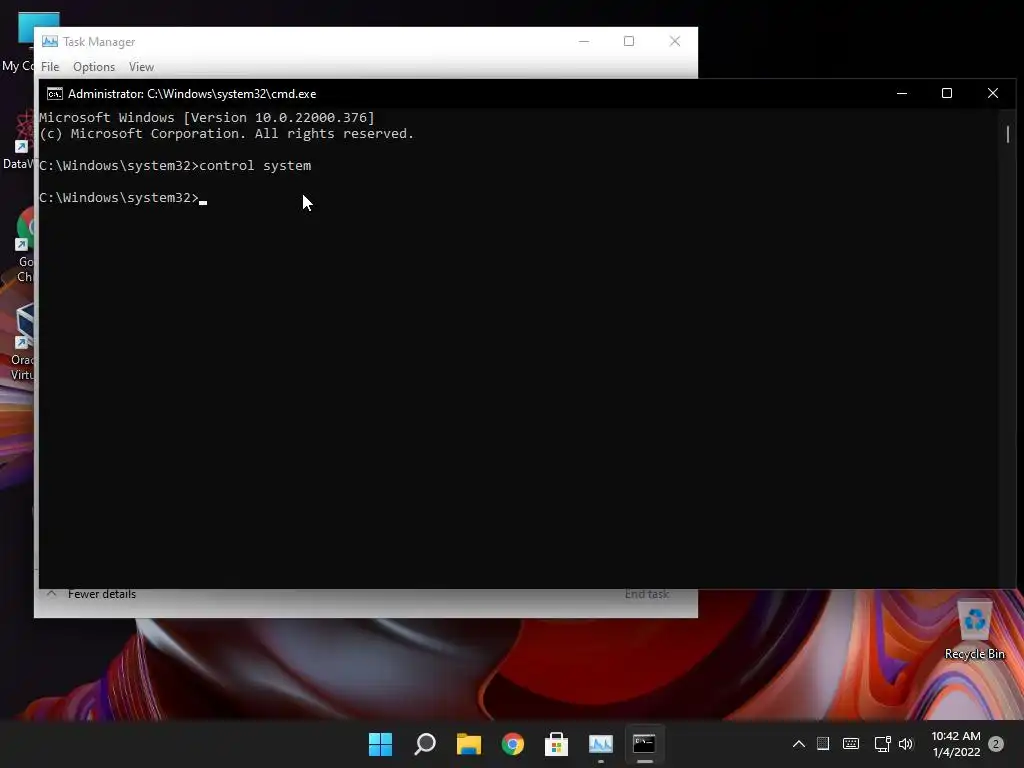Maximize the Command Prompt window
The width and height of the screenshot is (1024, 768).
(x=947, y=93)
